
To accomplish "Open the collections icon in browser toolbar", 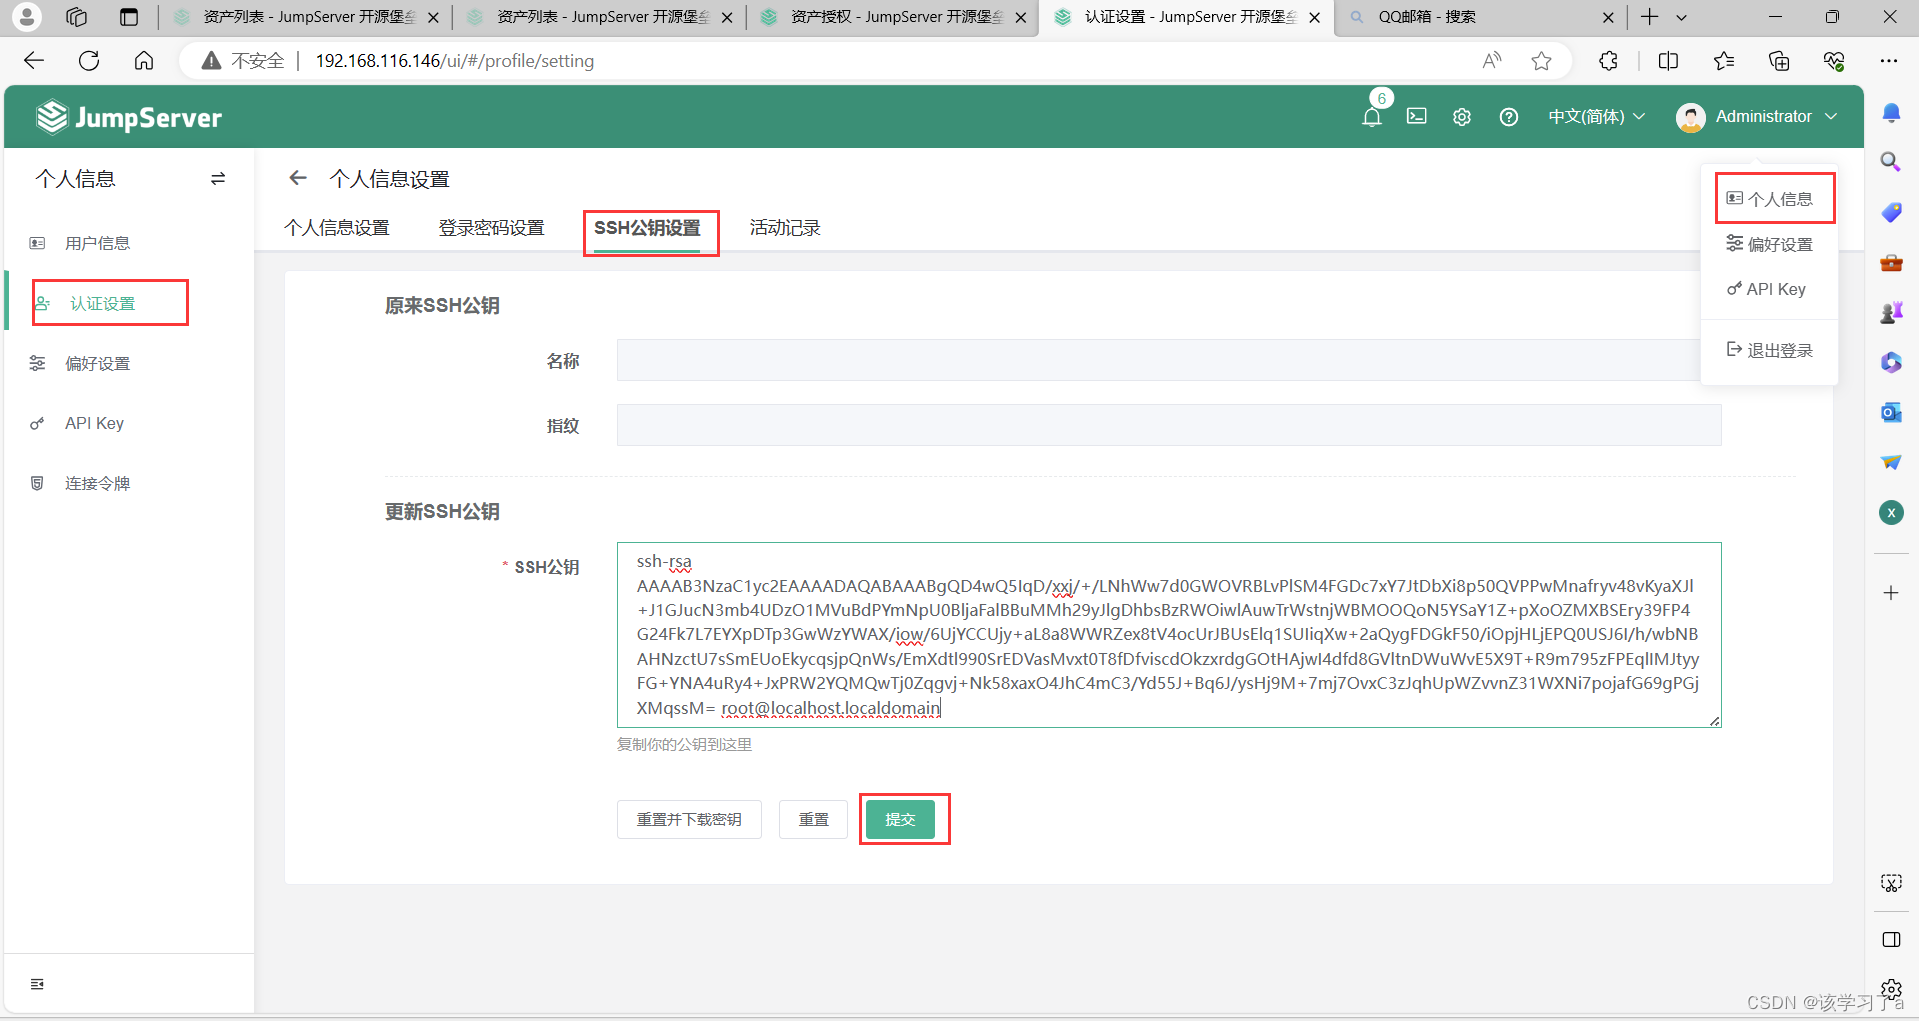I will click(x=1779, y=61).
